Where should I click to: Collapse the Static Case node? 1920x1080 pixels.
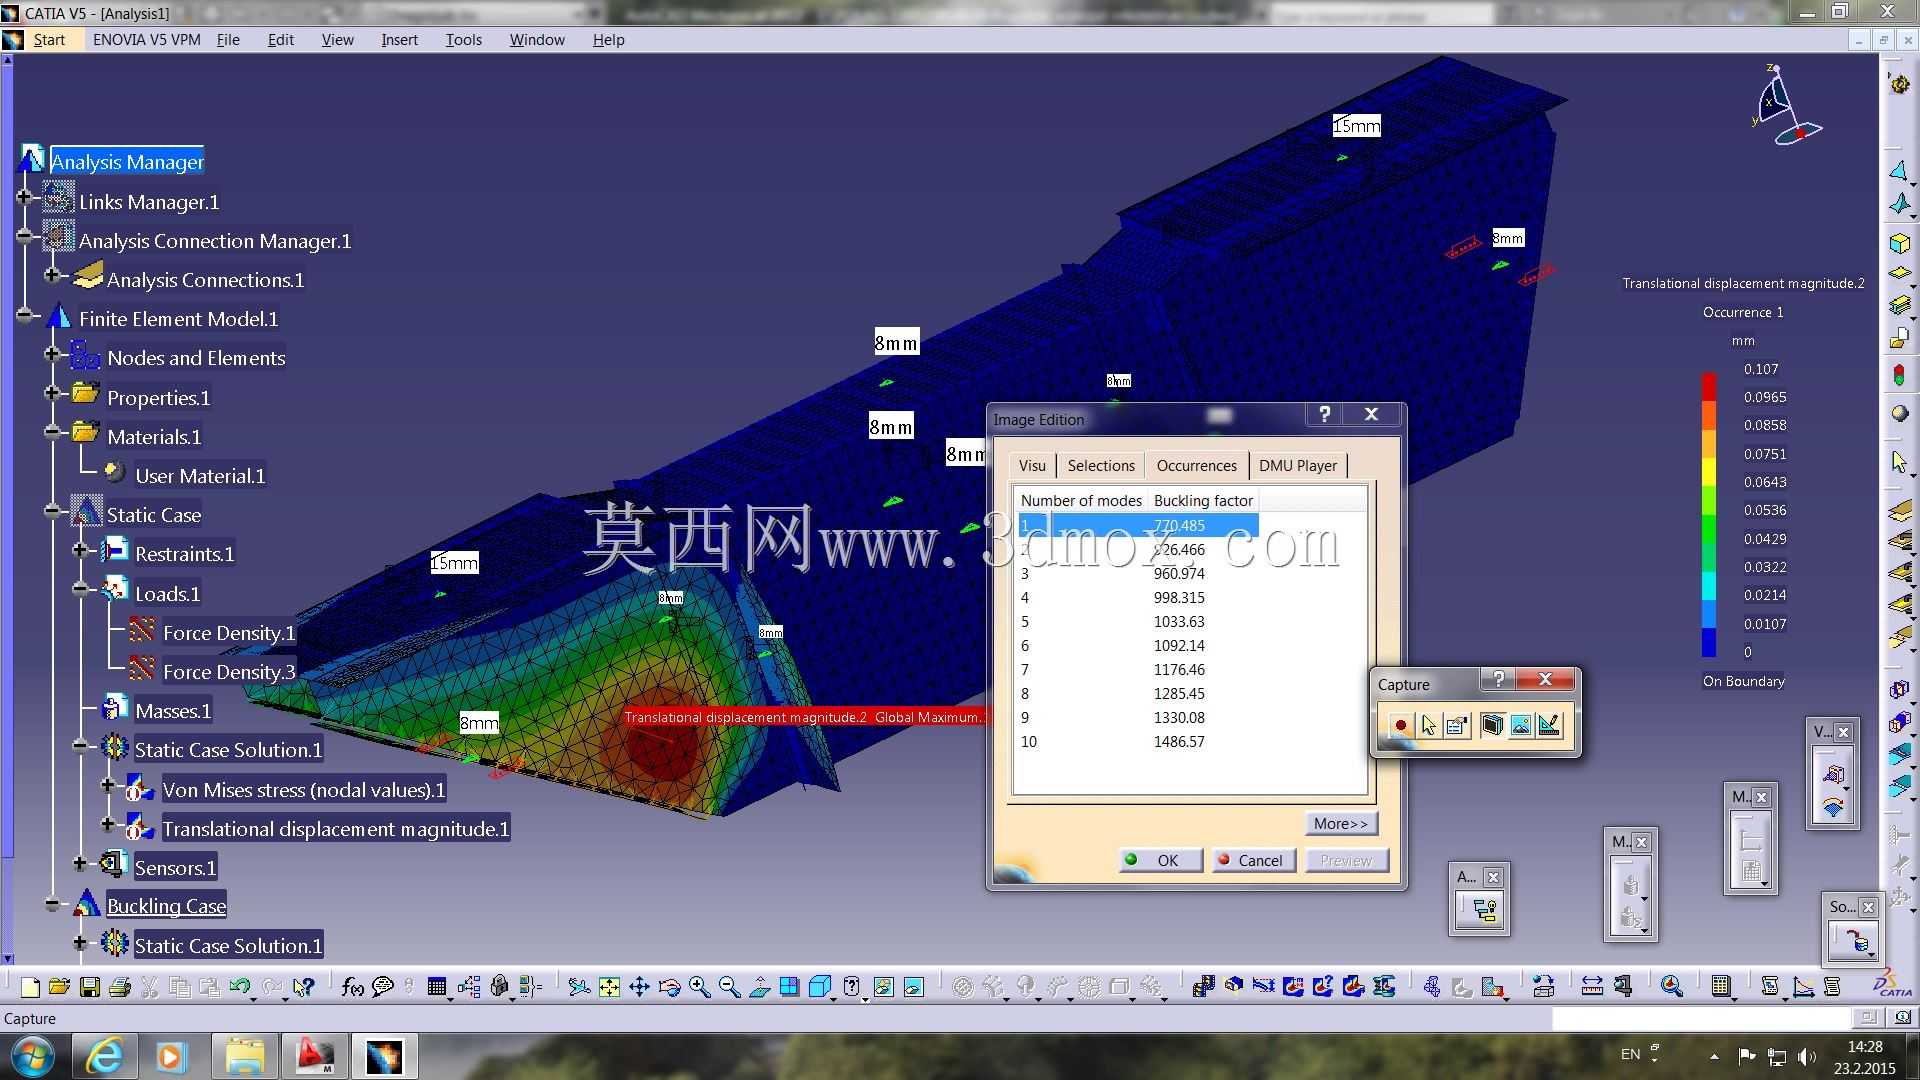(52, 511)
